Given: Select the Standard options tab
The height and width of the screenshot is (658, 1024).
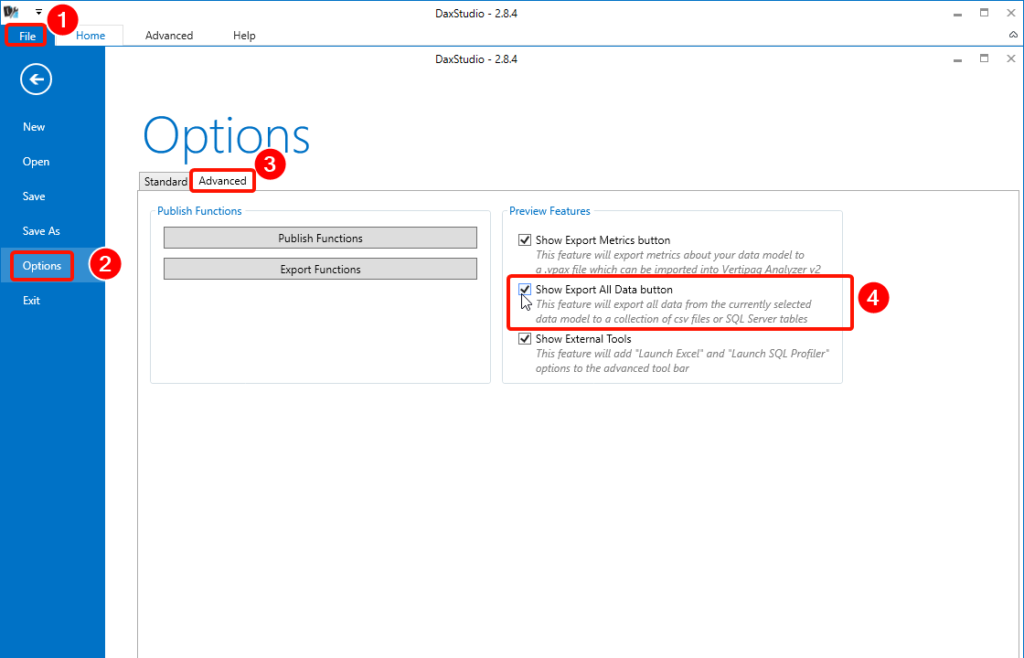Looking at the screenshot, I should click(165, 181).
